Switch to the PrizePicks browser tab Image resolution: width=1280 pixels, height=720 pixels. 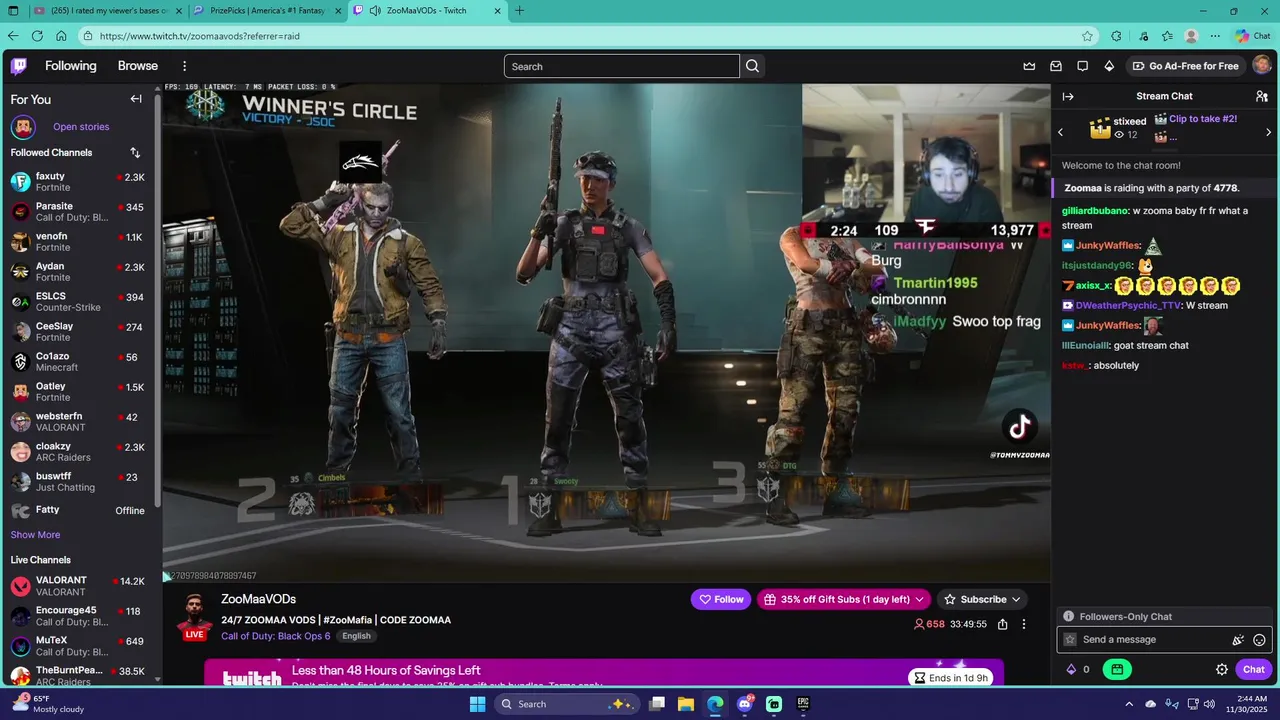click(x=268, y=11)
